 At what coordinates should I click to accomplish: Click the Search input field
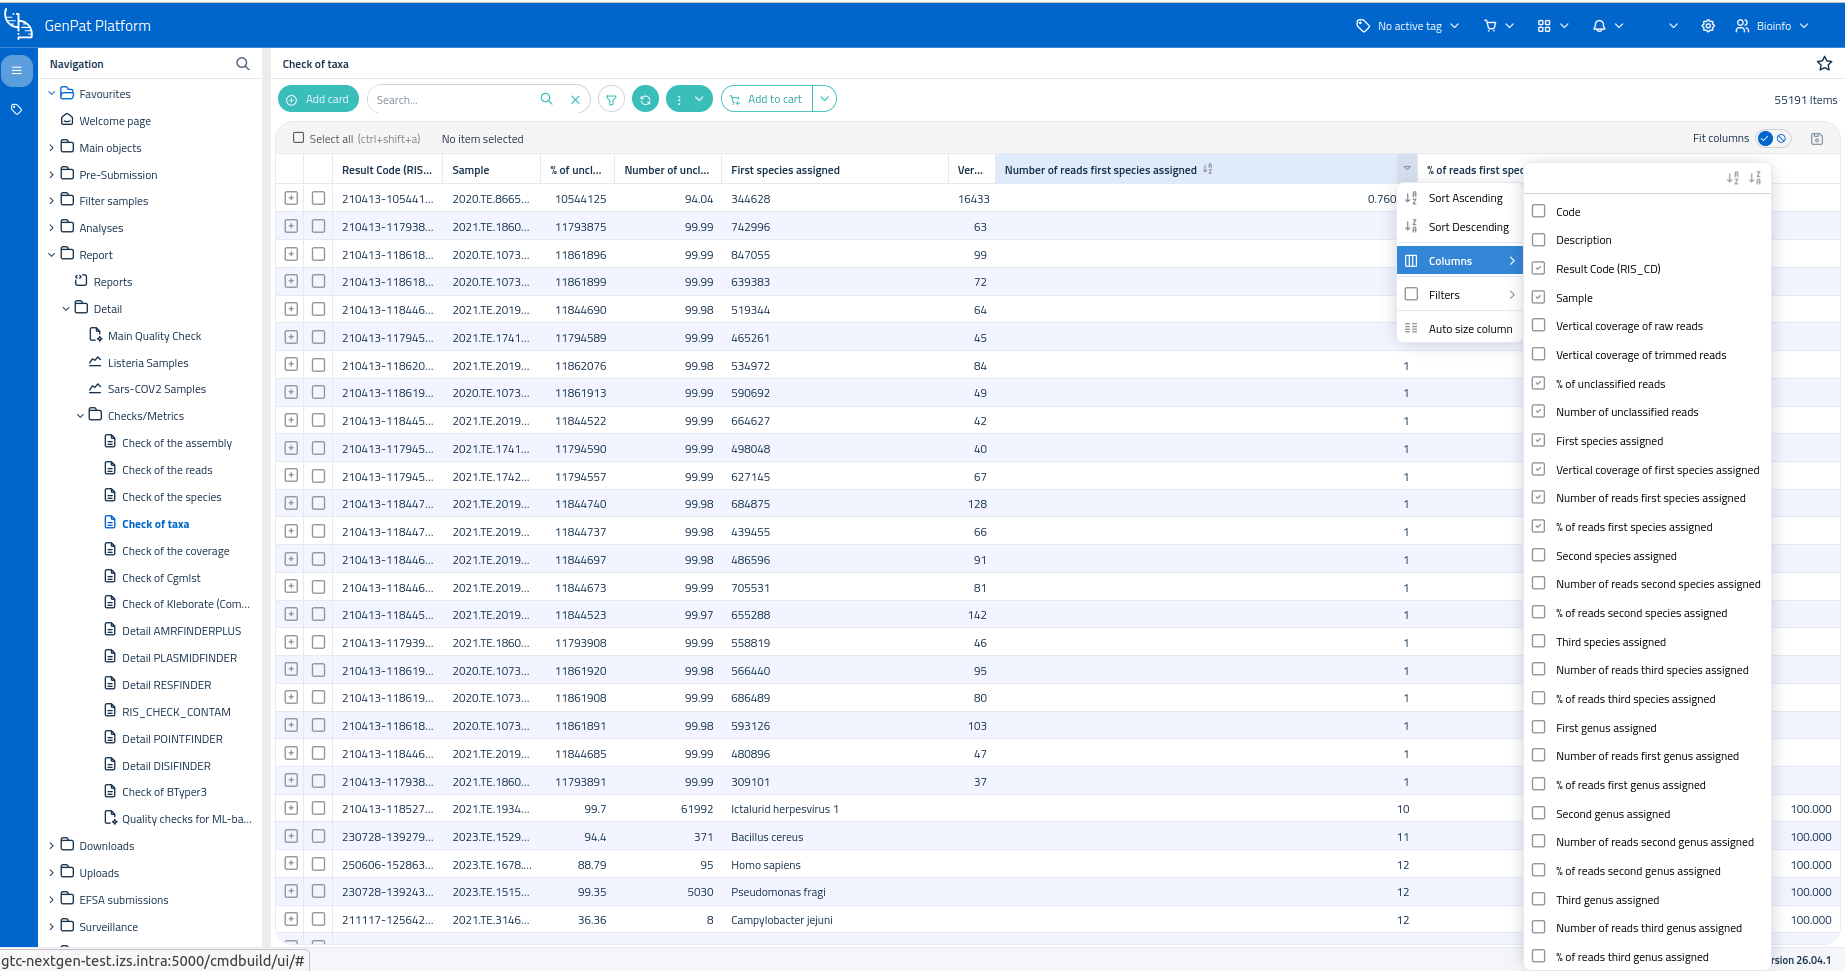click(455, 100)
